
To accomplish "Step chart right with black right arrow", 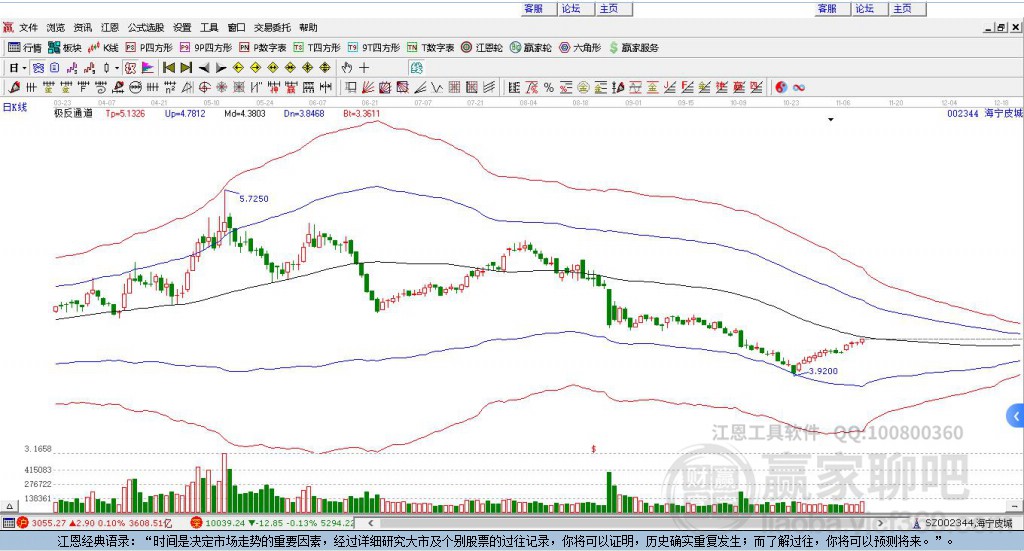I will 221,68.
